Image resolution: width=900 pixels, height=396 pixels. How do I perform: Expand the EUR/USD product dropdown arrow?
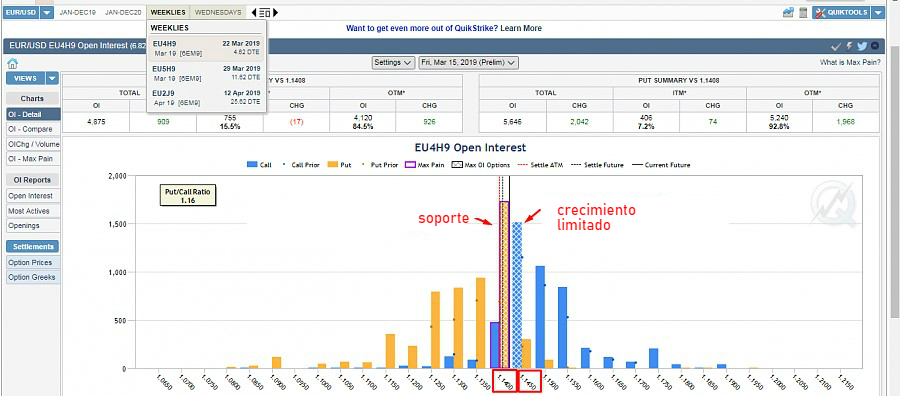tap(48, 13)
